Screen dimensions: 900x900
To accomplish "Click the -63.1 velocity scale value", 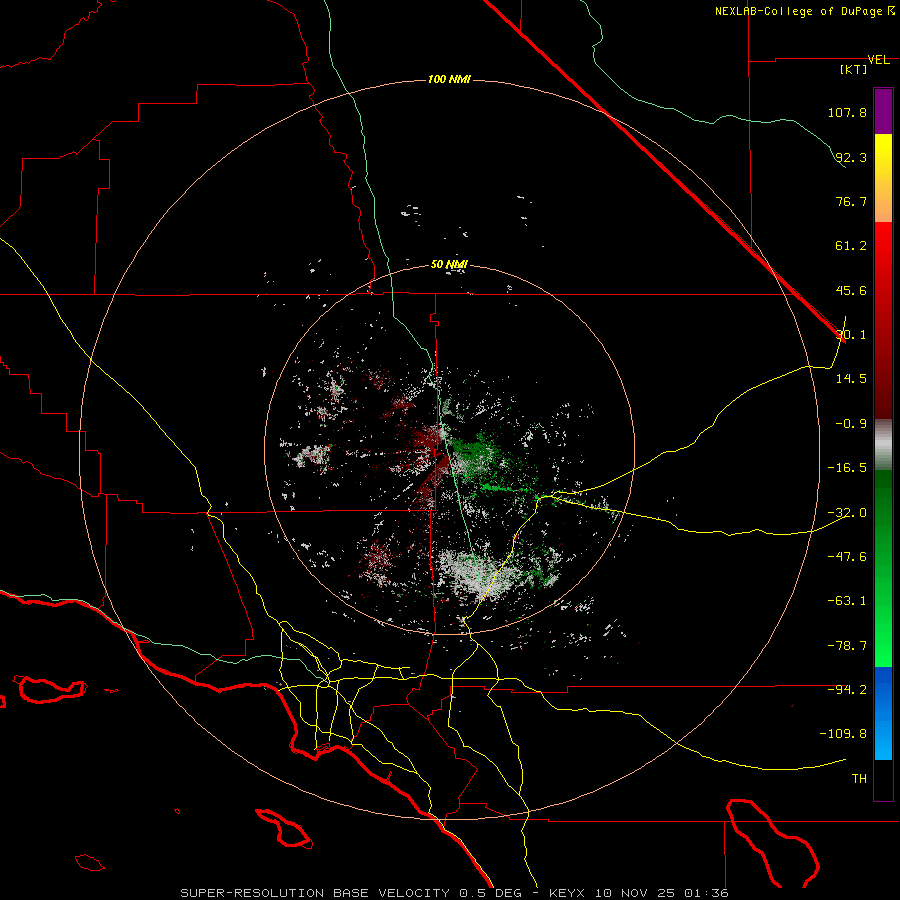I will [x=847, y=601].
